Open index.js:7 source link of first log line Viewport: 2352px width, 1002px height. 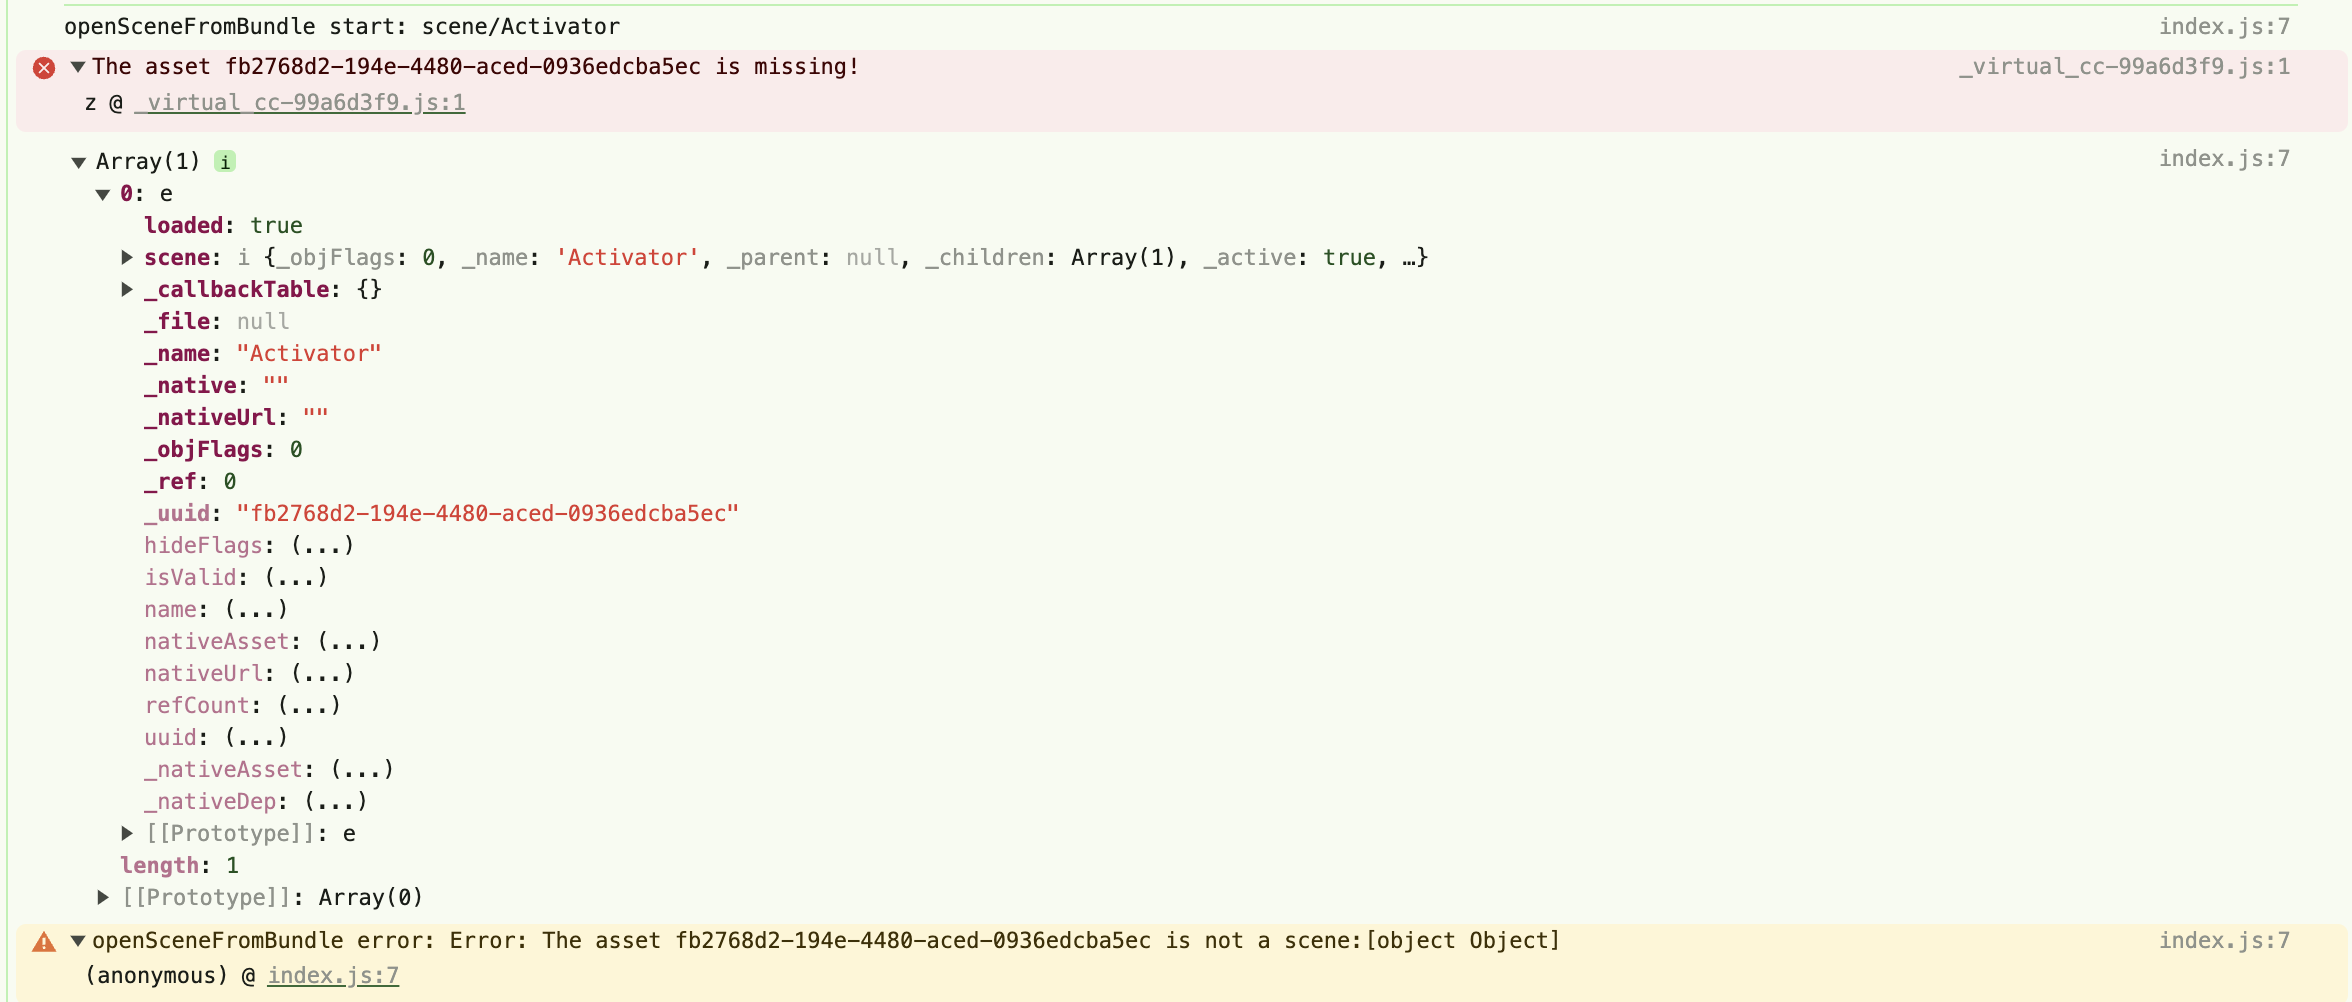tap(2223, 27)
